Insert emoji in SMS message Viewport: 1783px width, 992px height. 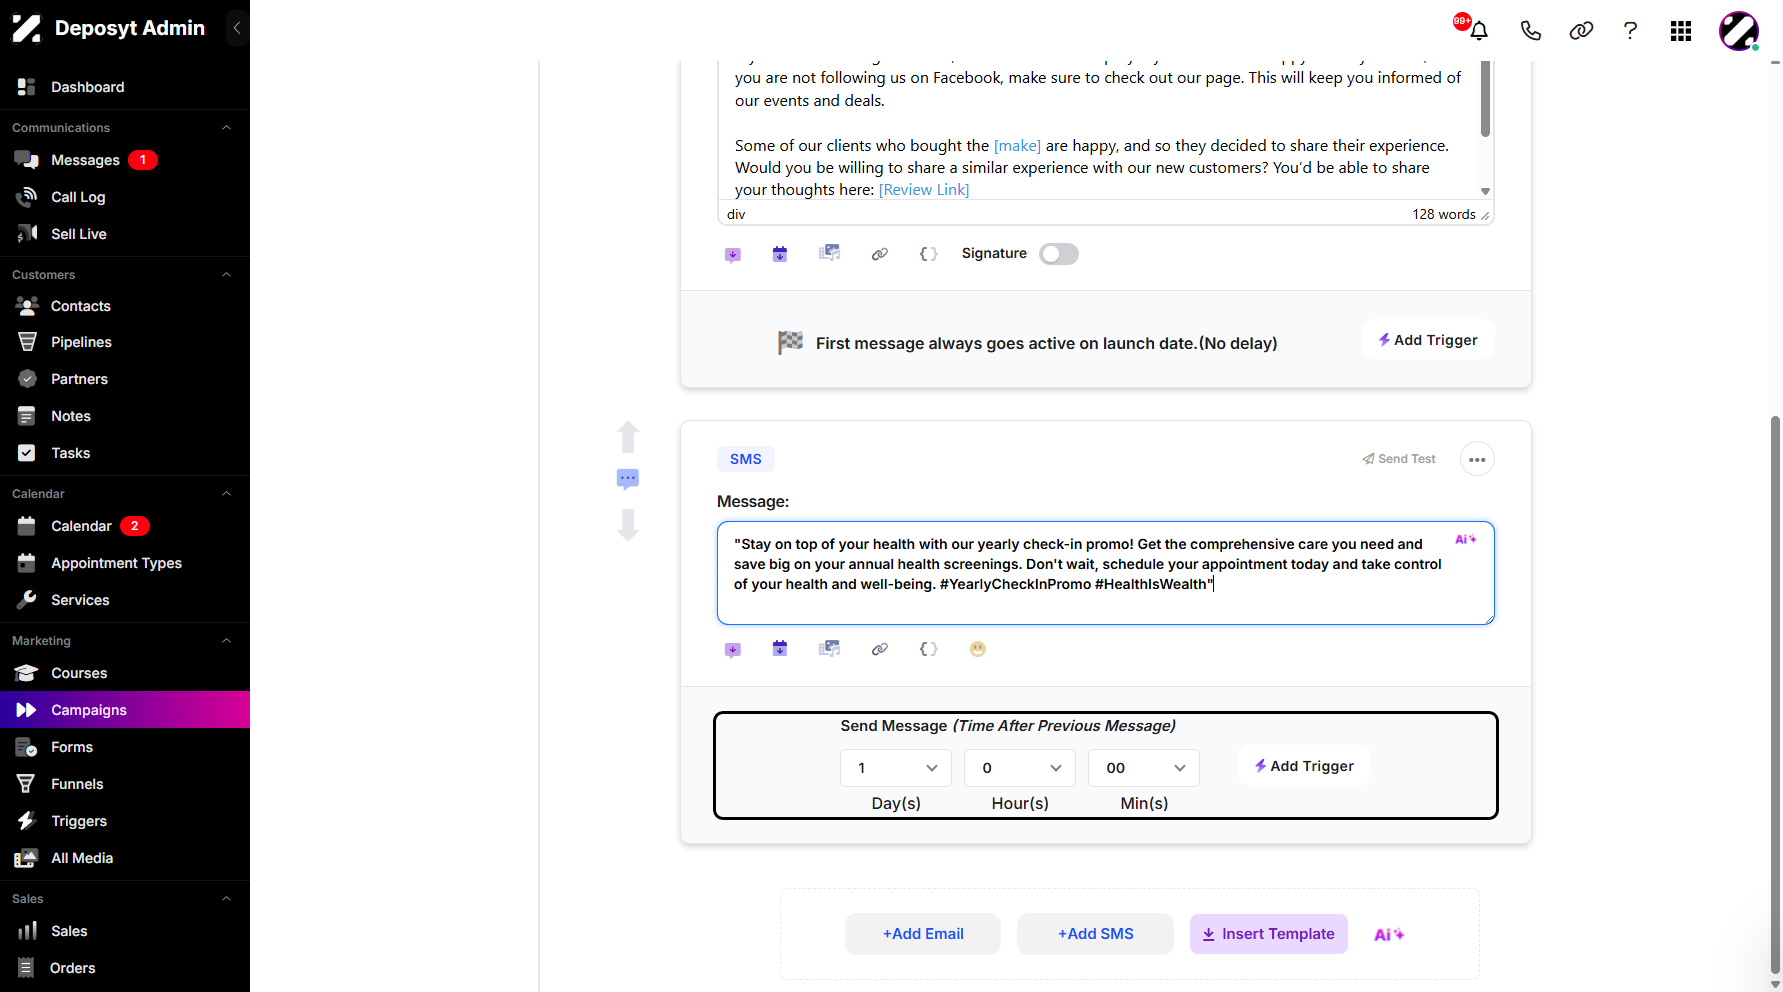coord(978,649)
